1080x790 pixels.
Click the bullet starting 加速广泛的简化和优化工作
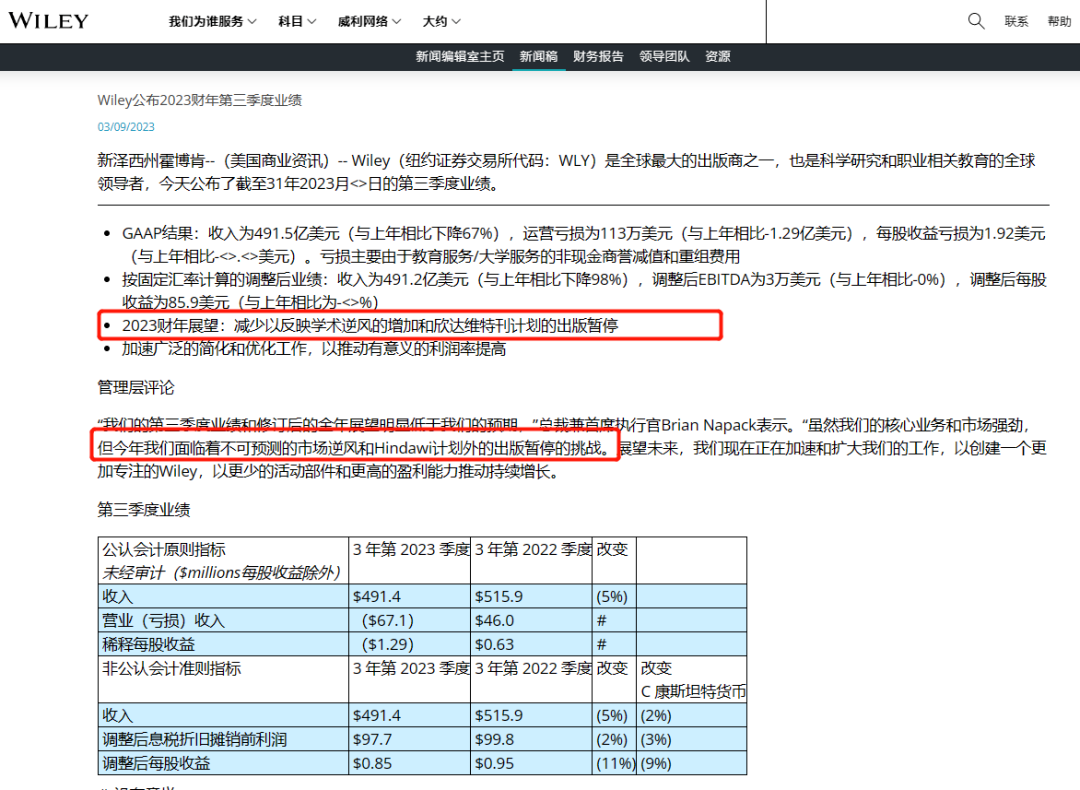coord(314,349)
